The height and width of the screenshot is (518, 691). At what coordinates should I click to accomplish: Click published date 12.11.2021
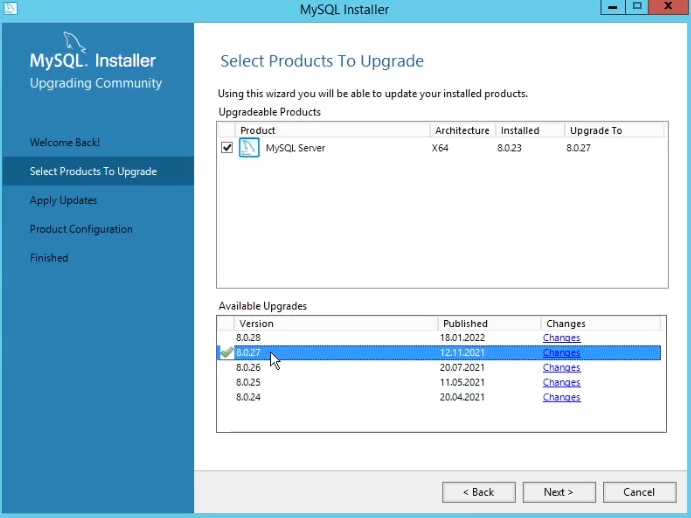point(462,353)
